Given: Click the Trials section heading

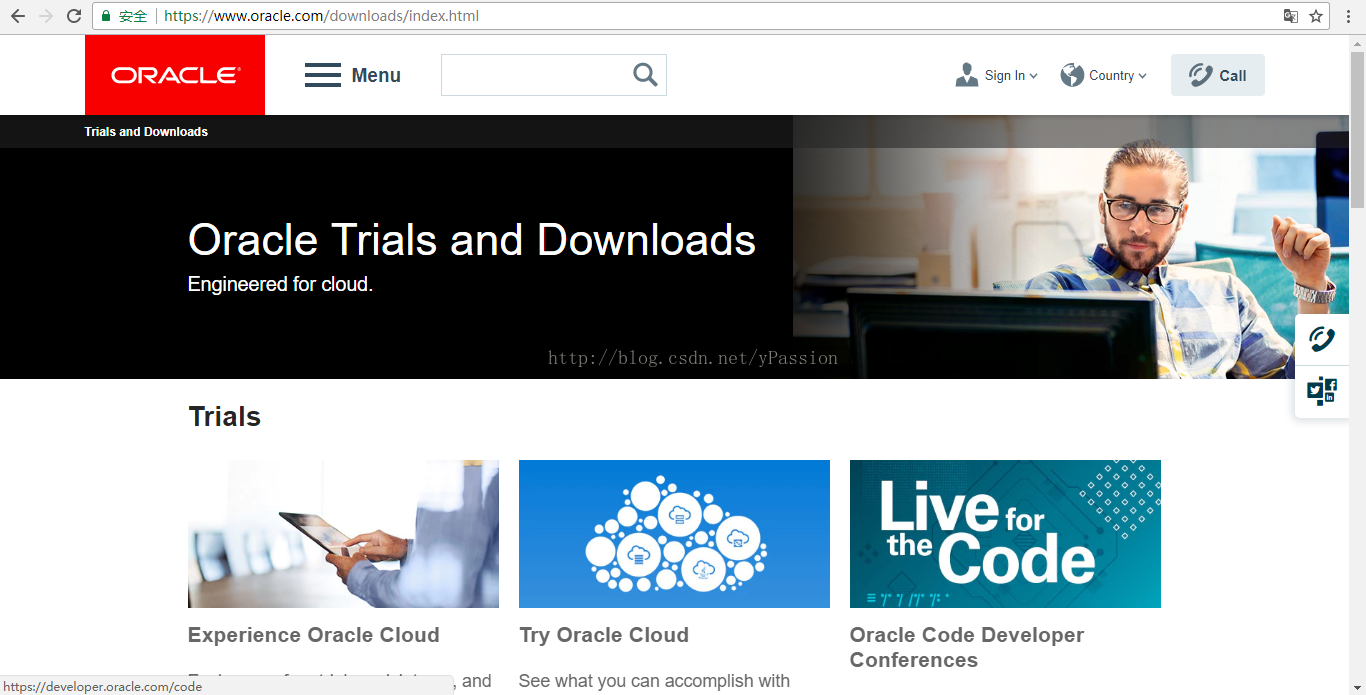Looking at the screenshot, I should click(225, 417).
